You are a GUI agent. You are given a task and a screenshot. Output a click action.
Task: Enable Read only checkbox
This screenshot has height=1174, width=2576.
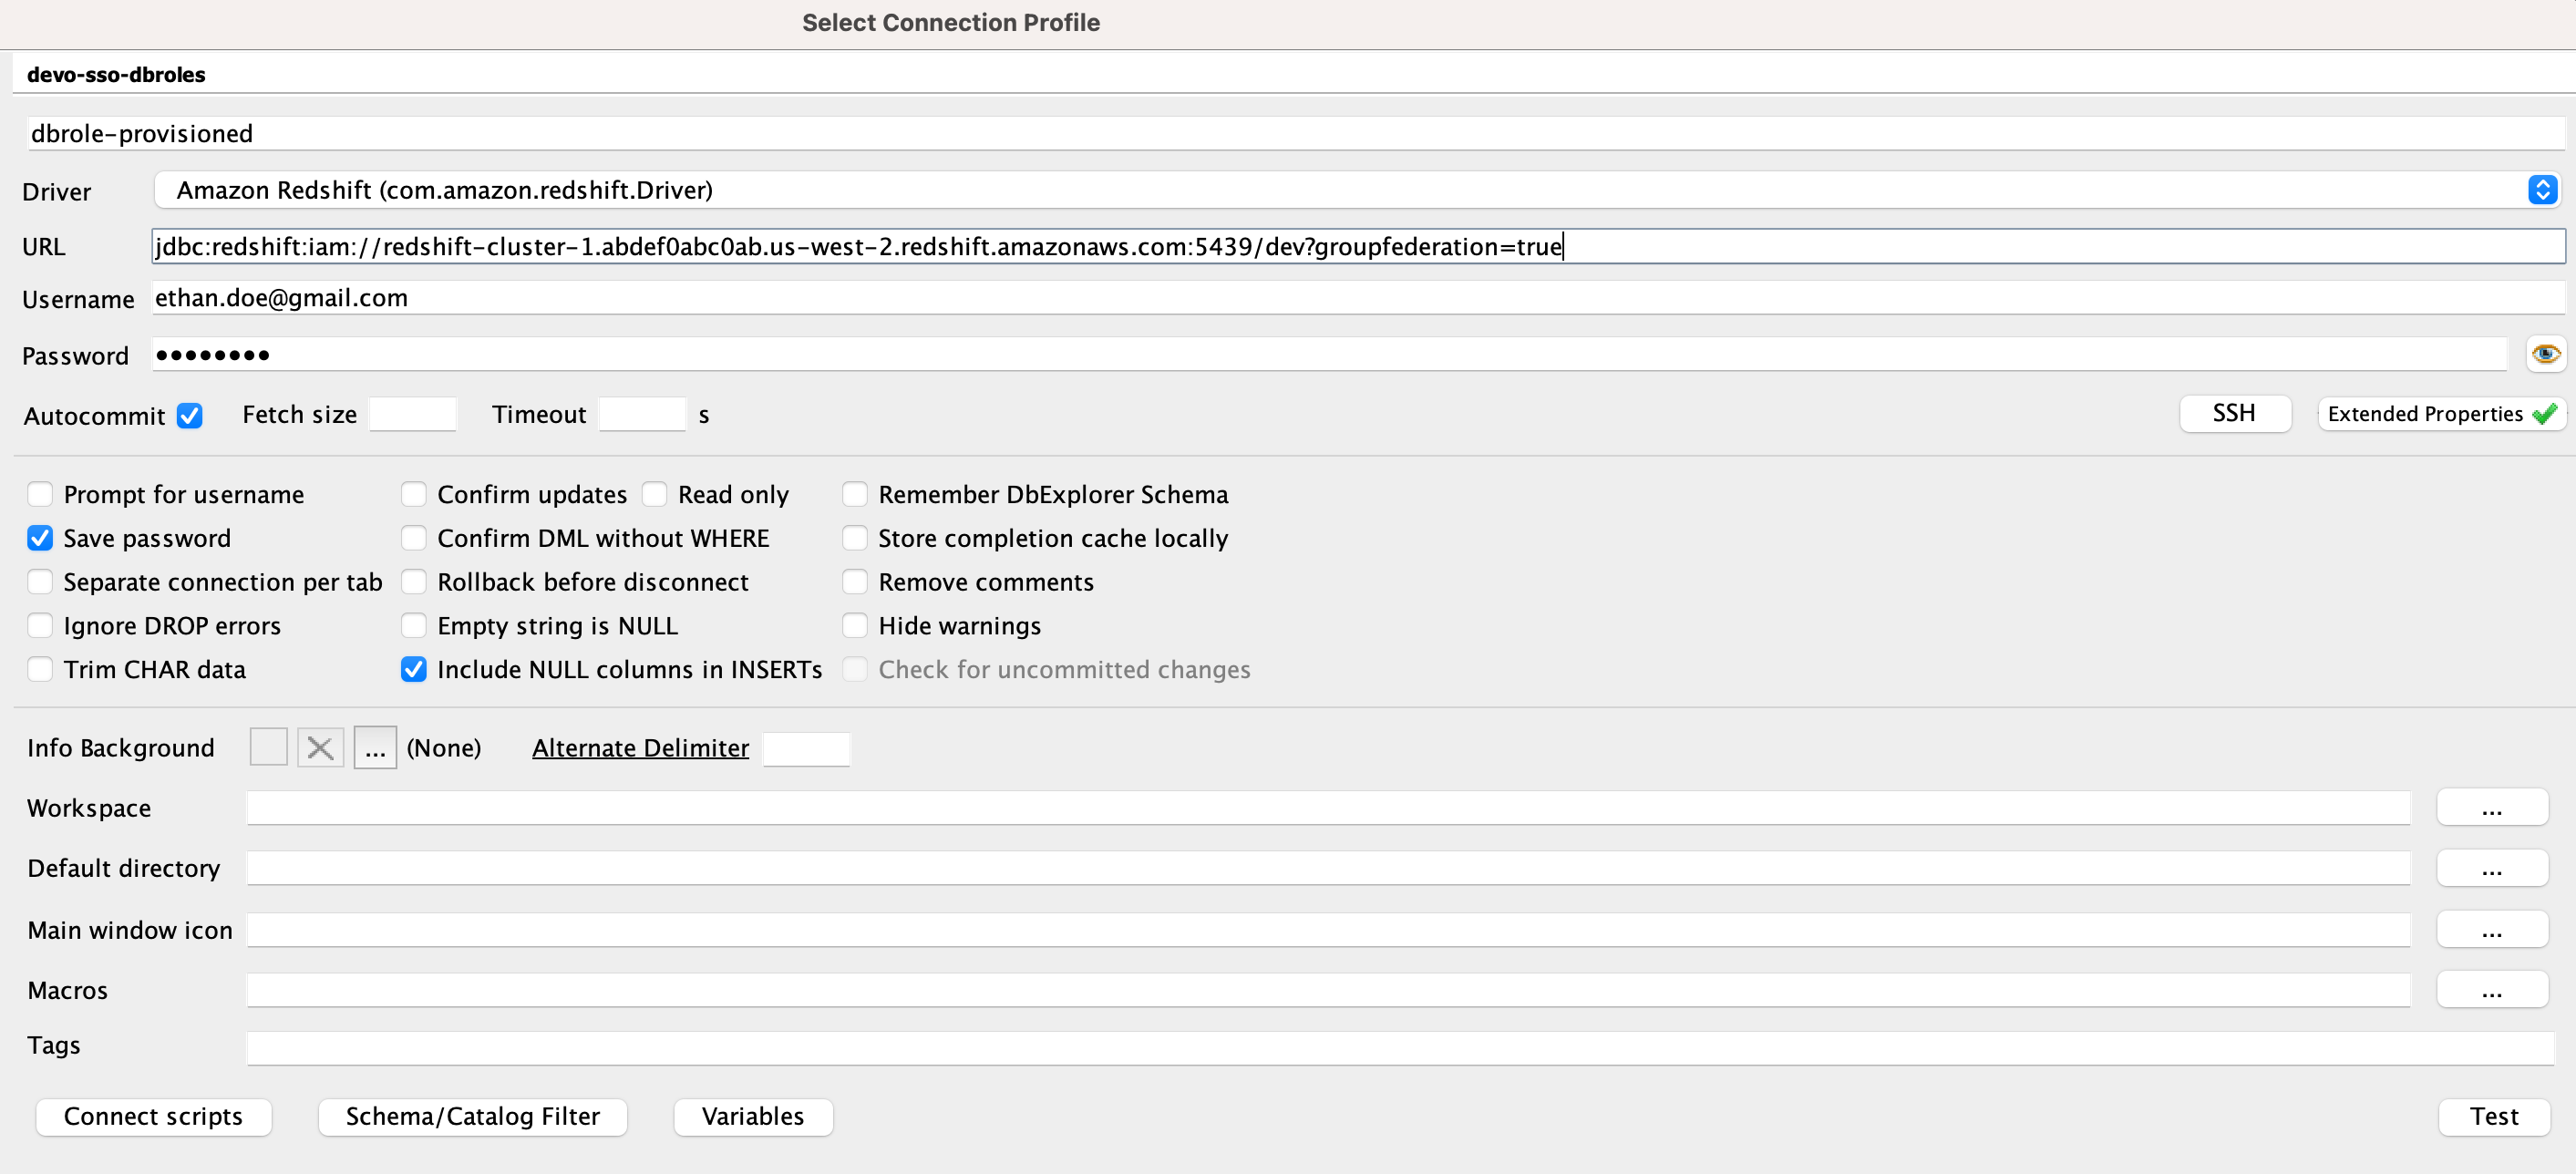pyautogui.click(x=655, y=495)
